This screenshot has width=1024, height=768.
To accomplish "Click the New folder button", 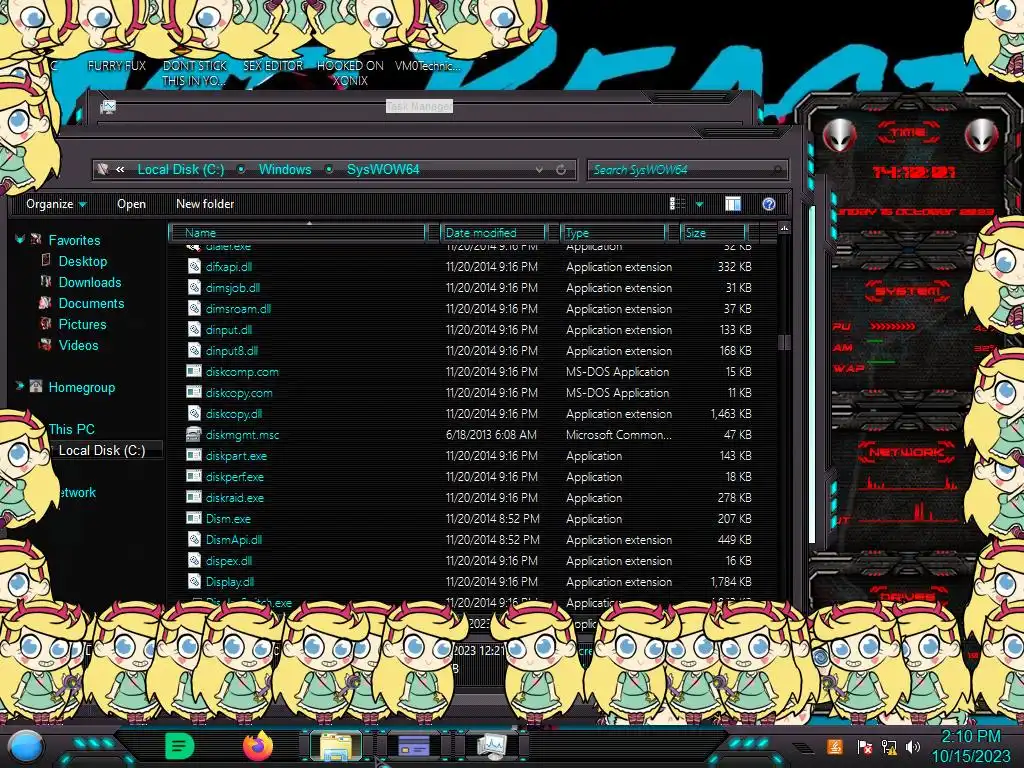I will (x=205, y=204).
